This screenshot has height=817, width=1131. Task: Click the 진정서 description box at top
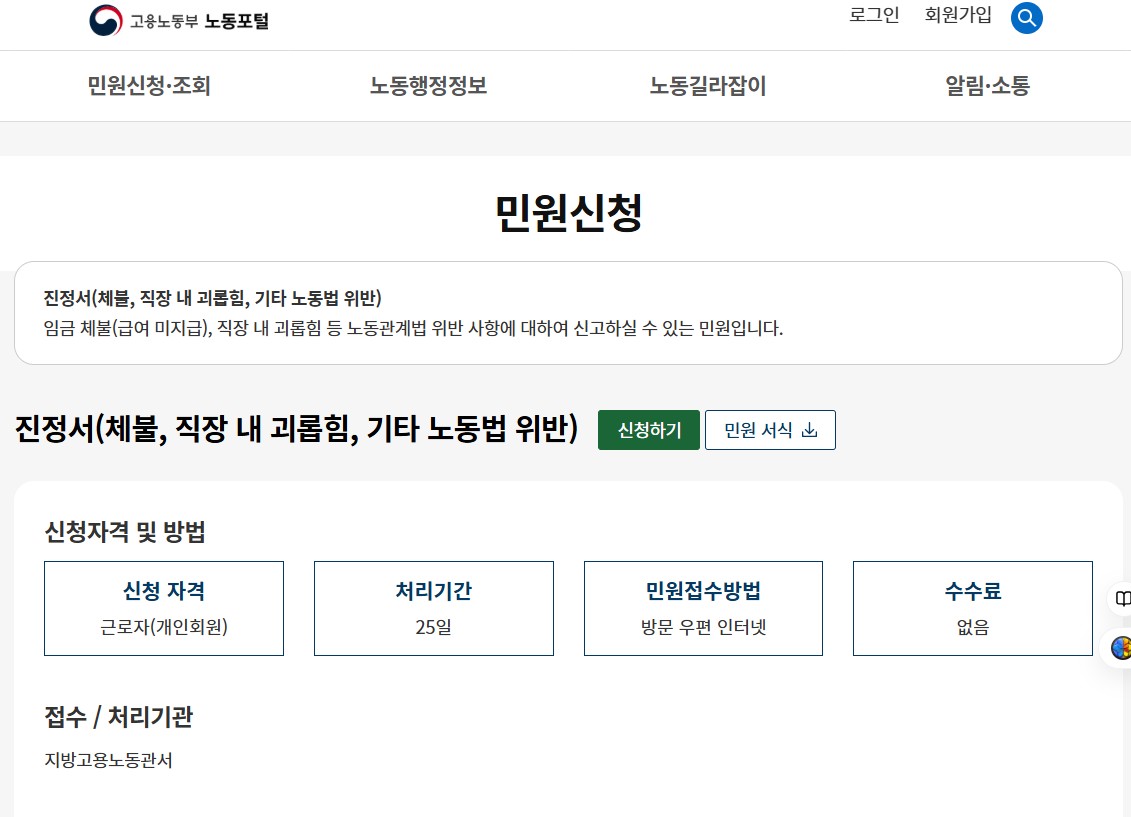(x=565, y=311)
